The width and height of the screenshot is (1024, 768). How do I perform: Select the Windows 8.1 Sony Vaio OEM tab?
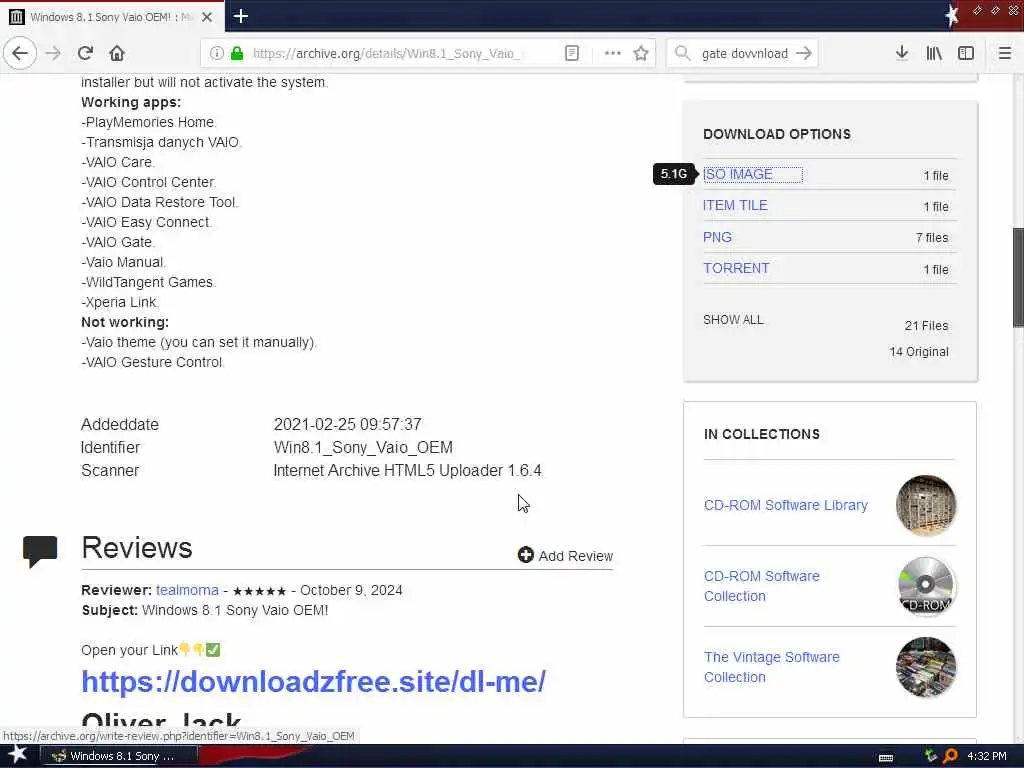pos(112,17)
